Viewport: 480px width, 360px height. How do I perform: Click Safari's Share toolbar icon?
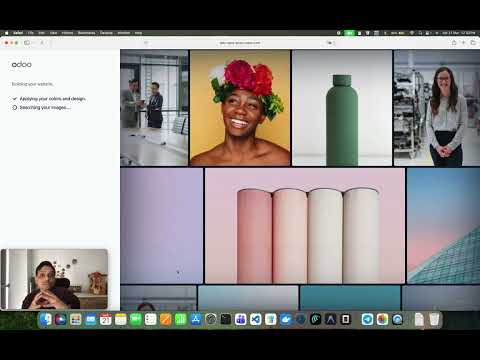pyautogui.click(x=454, y=43)
